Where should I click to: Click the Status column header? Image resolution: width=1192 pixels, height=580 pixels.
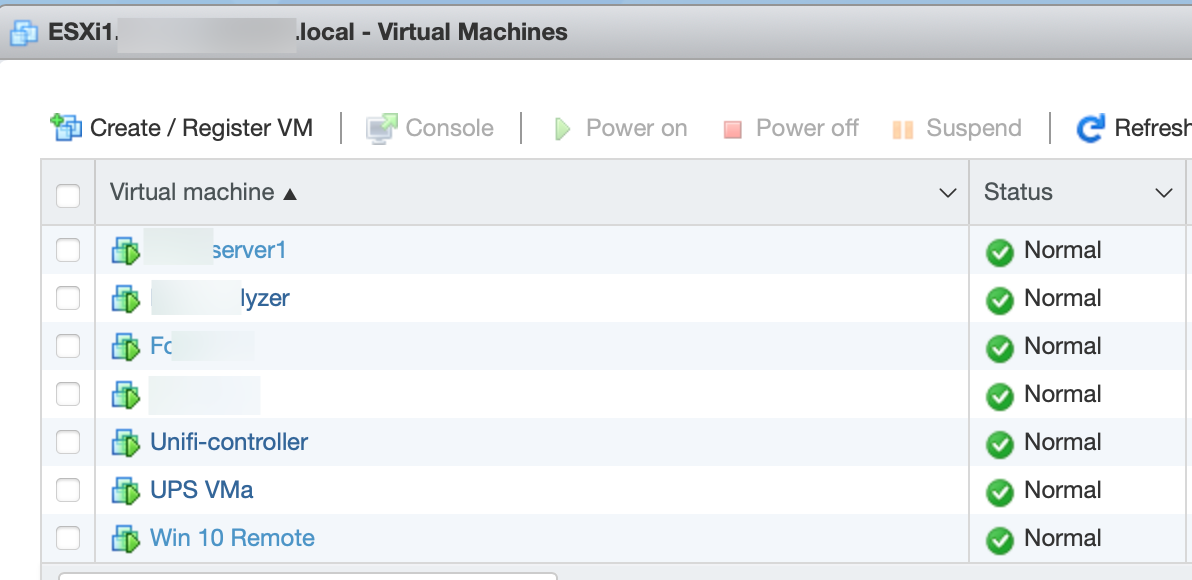pyautogui.click(x=1018, y=192)
